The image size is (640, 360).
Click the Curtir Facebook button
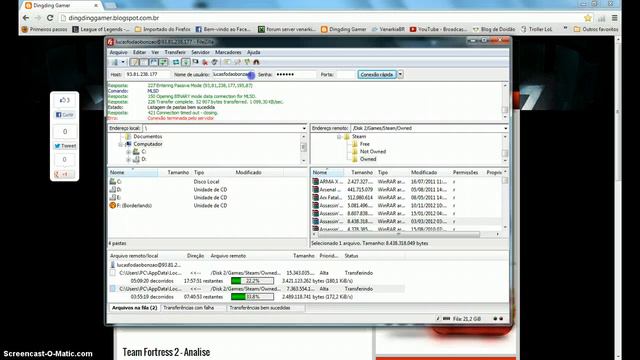[64, 115]
